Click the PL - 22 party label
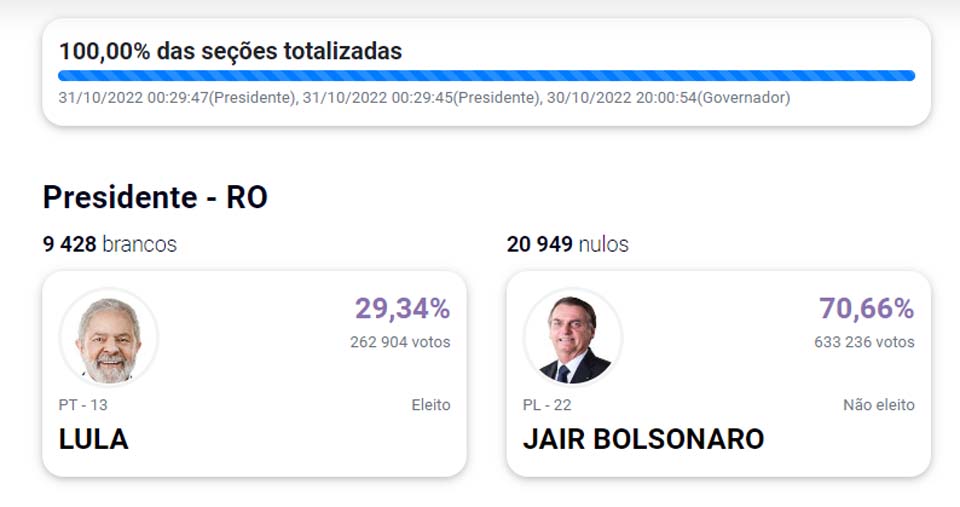This screenshot has height=507, width=960. pyautogui.click(x=547, y=405)
